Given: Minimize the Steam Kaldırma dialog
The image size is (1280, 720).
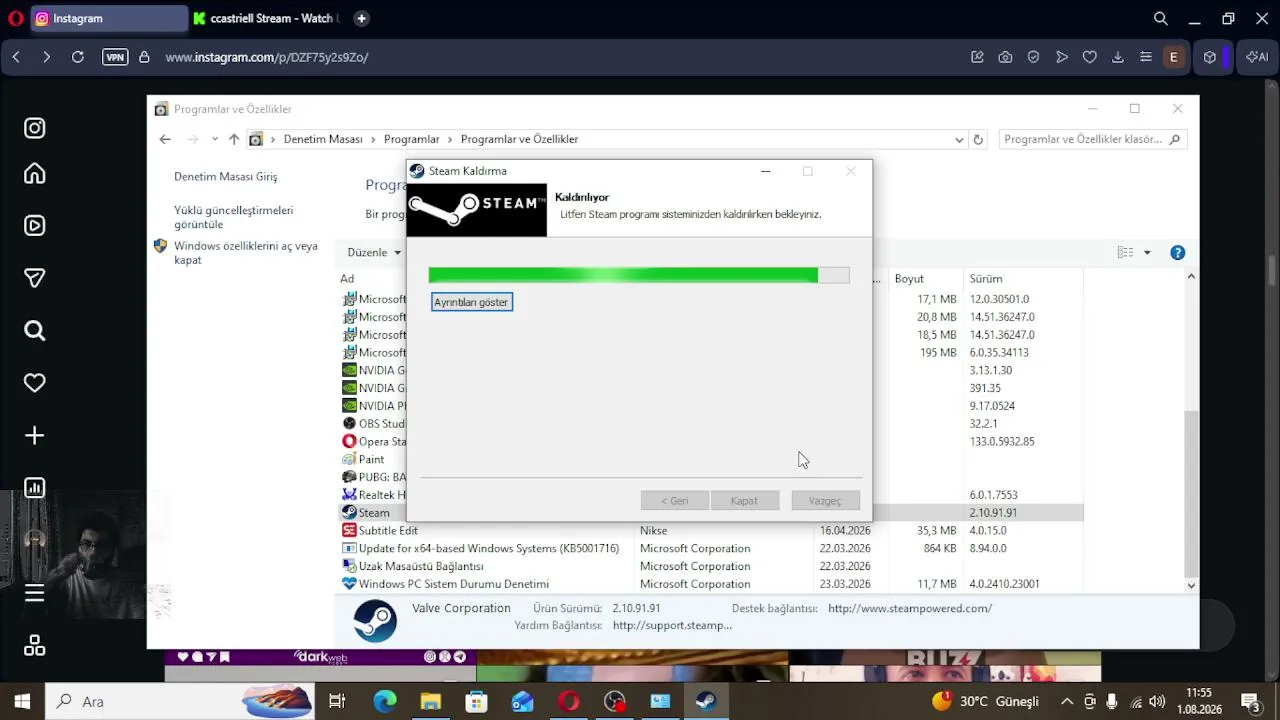Looking at the screenshot, I should [766, 171].
